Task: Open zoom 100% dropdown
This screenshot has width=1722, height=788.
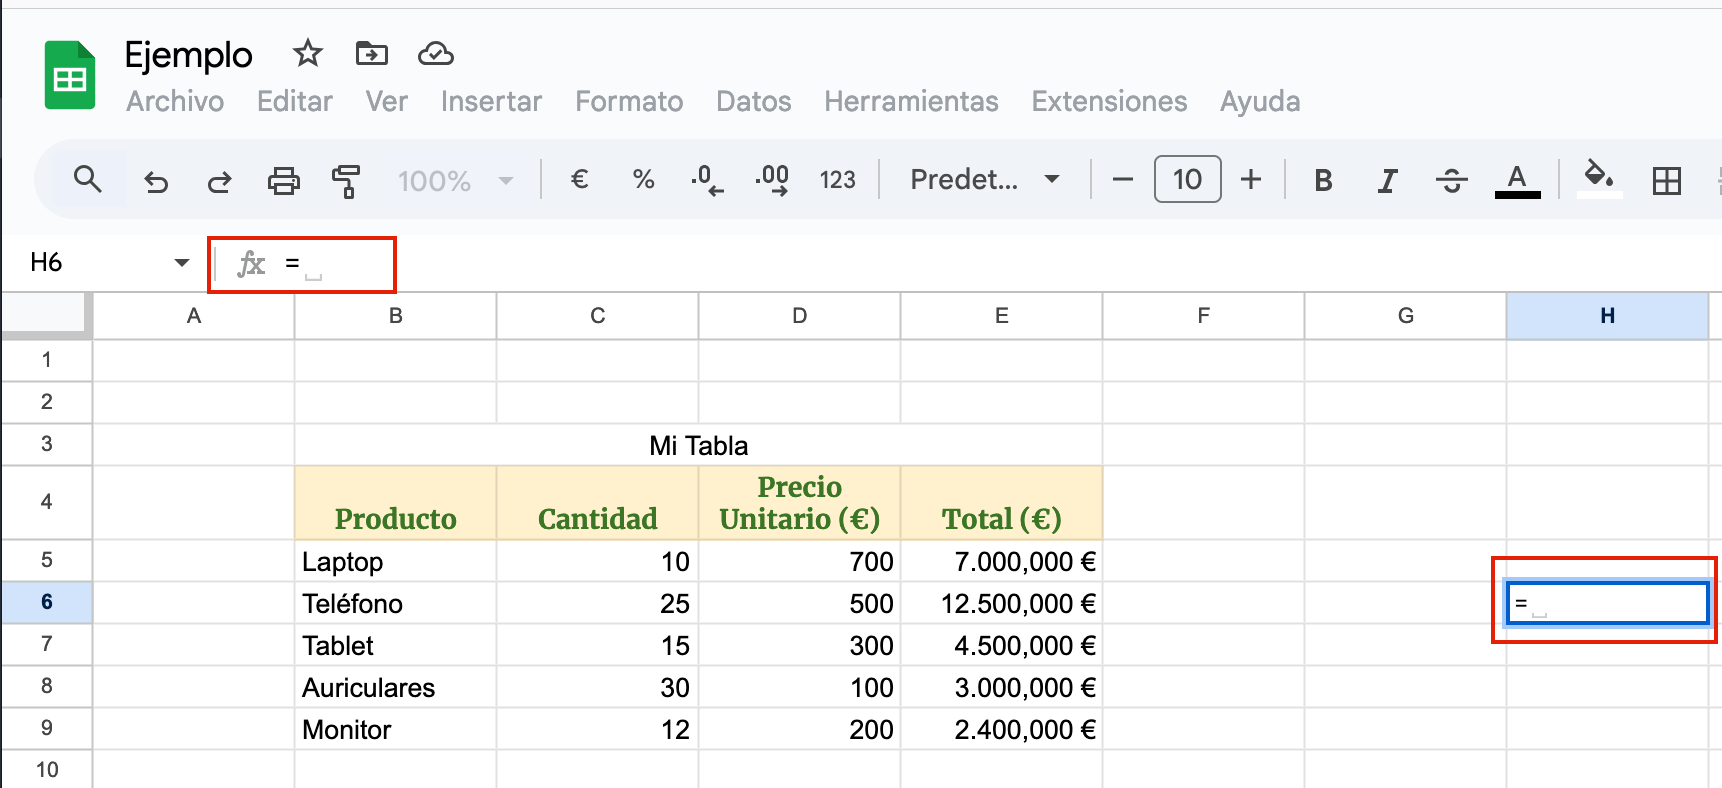Action: click(x=455, y=181)
